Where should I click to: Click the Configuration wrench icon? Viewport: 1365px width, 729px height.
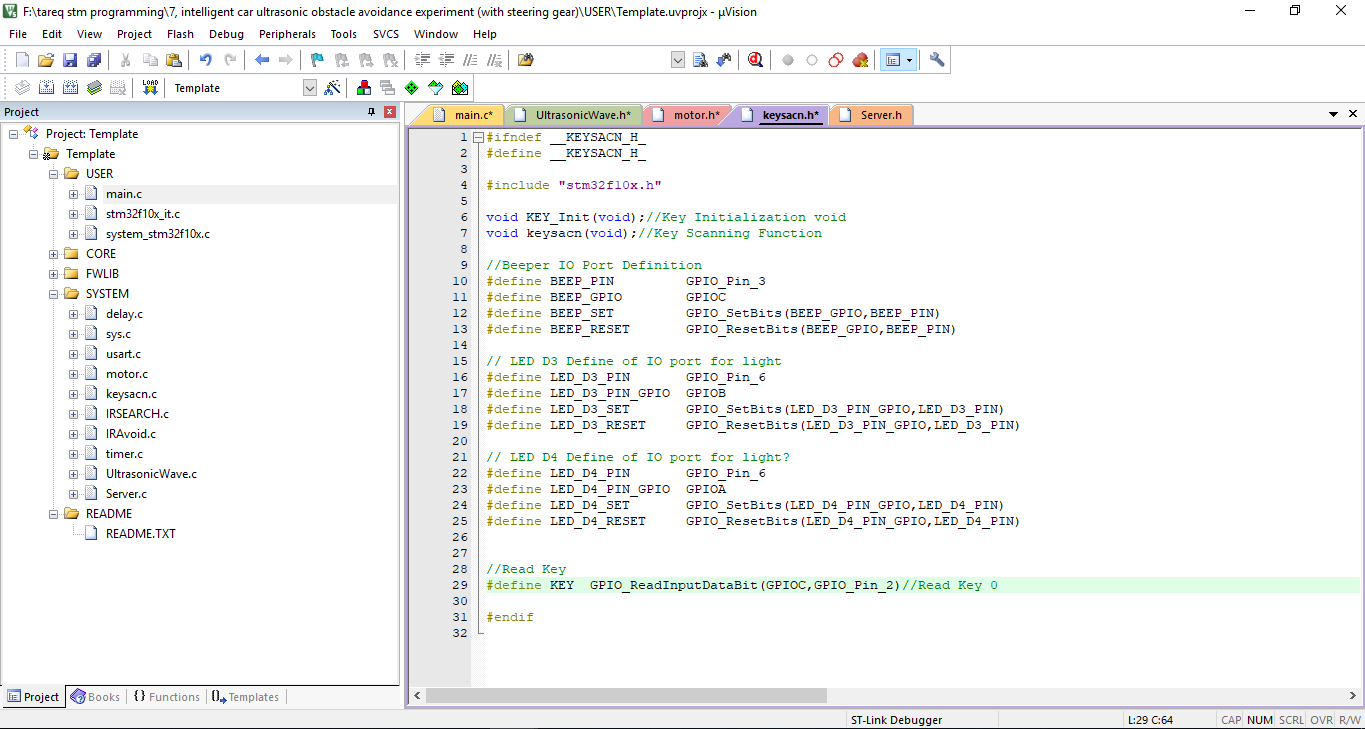coord(937,60)
